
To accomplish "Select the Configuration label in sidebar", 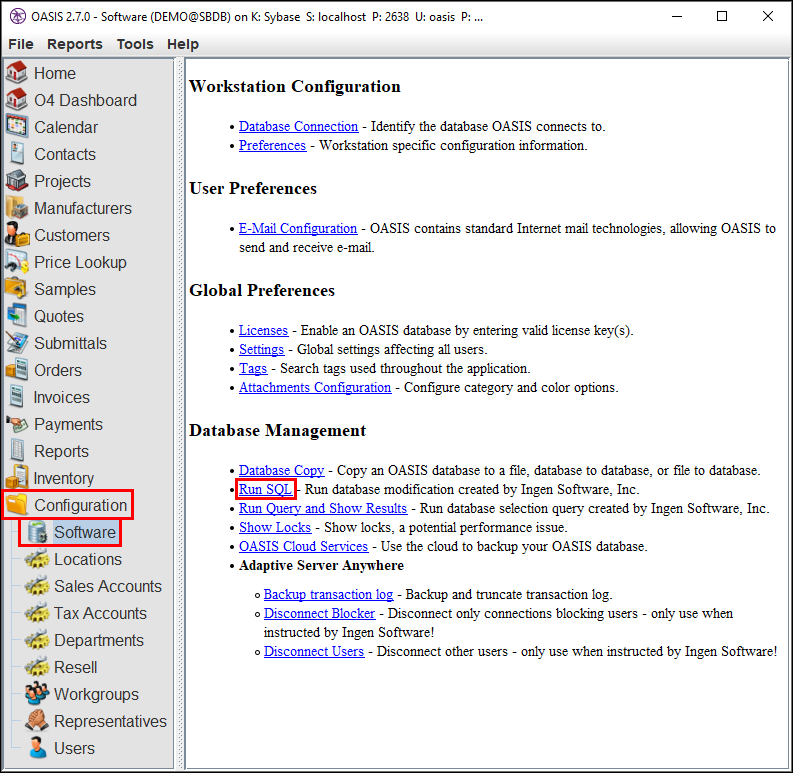I will 80,505.
